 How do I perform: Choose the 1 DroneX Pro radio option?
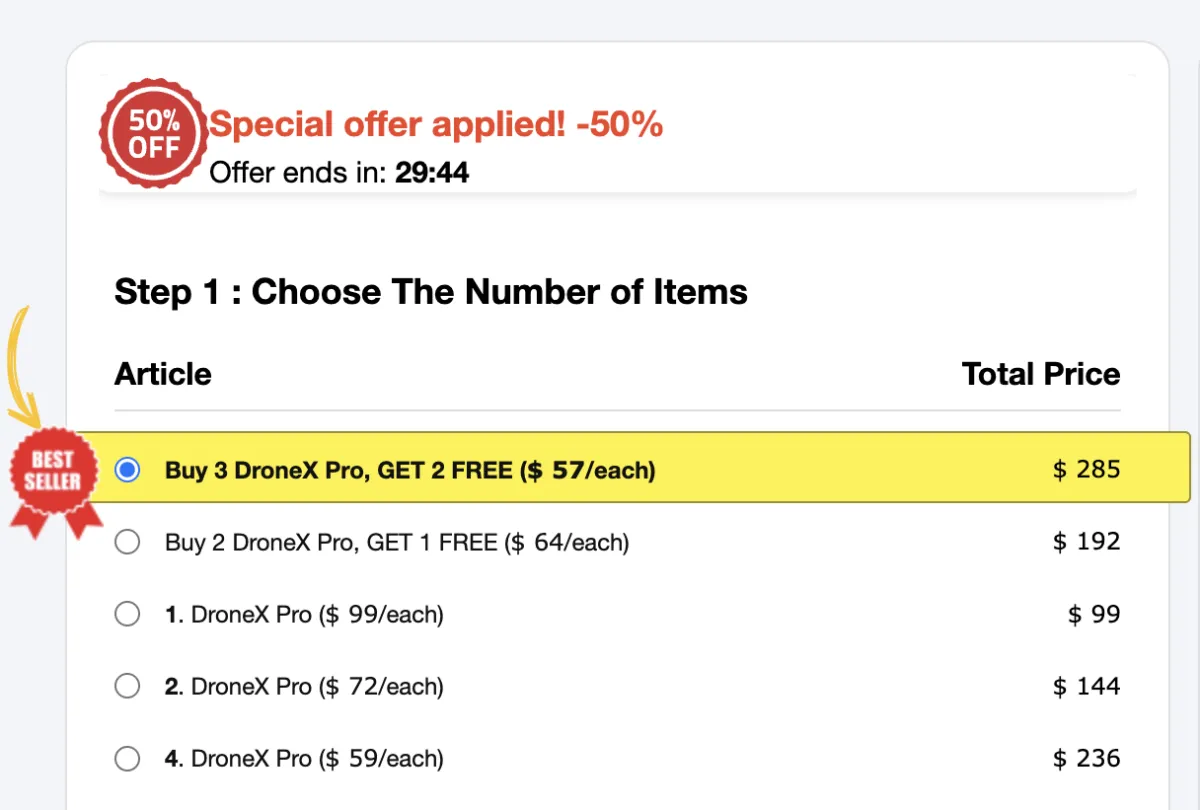pyautogui.click(x=128, y=614)
